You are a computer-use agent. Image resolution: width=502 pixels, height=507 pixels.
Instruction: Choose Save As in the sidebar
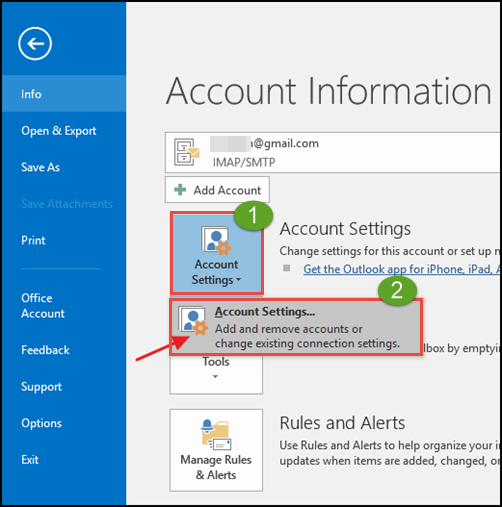[x=40, y=167]
